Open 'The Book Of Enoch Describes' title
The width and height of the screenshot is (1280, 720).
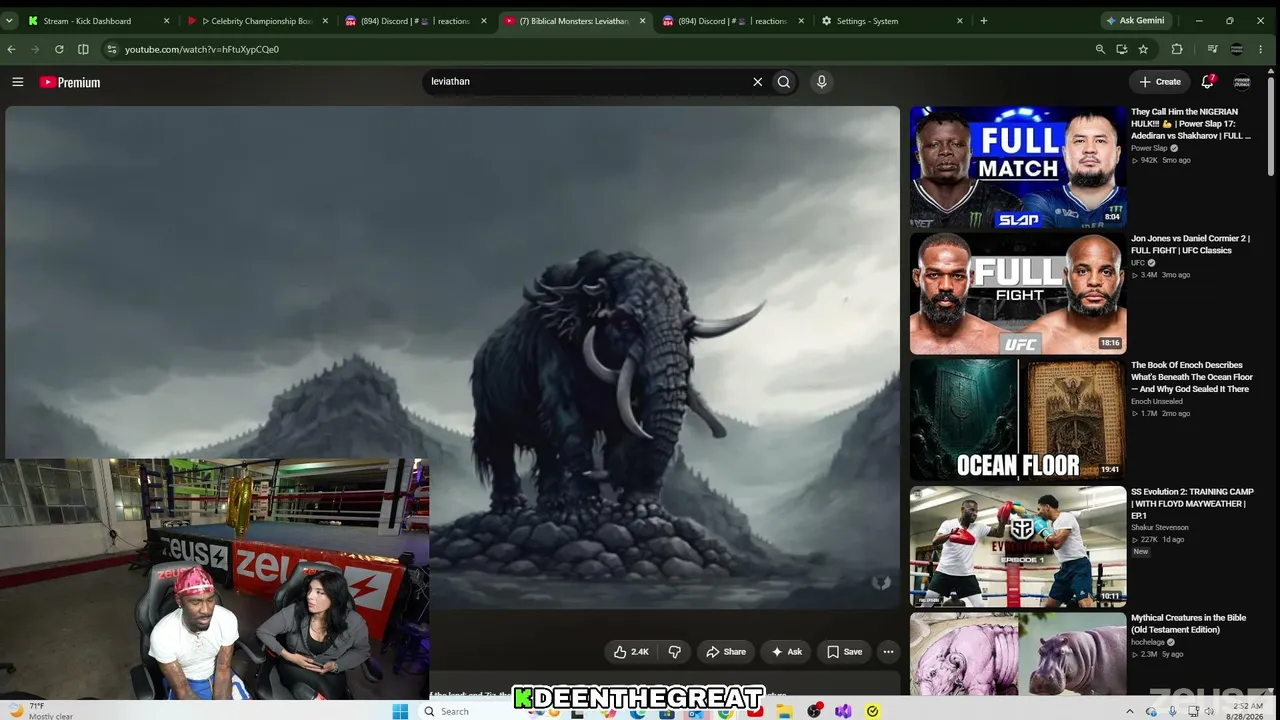pyautogui.click(x=1191, y=377)
